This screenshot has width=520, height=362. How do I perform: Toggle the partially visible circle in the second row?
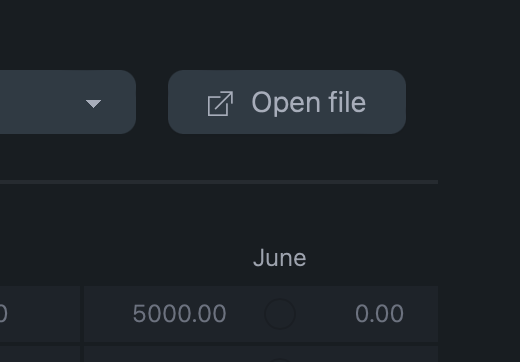280,360
